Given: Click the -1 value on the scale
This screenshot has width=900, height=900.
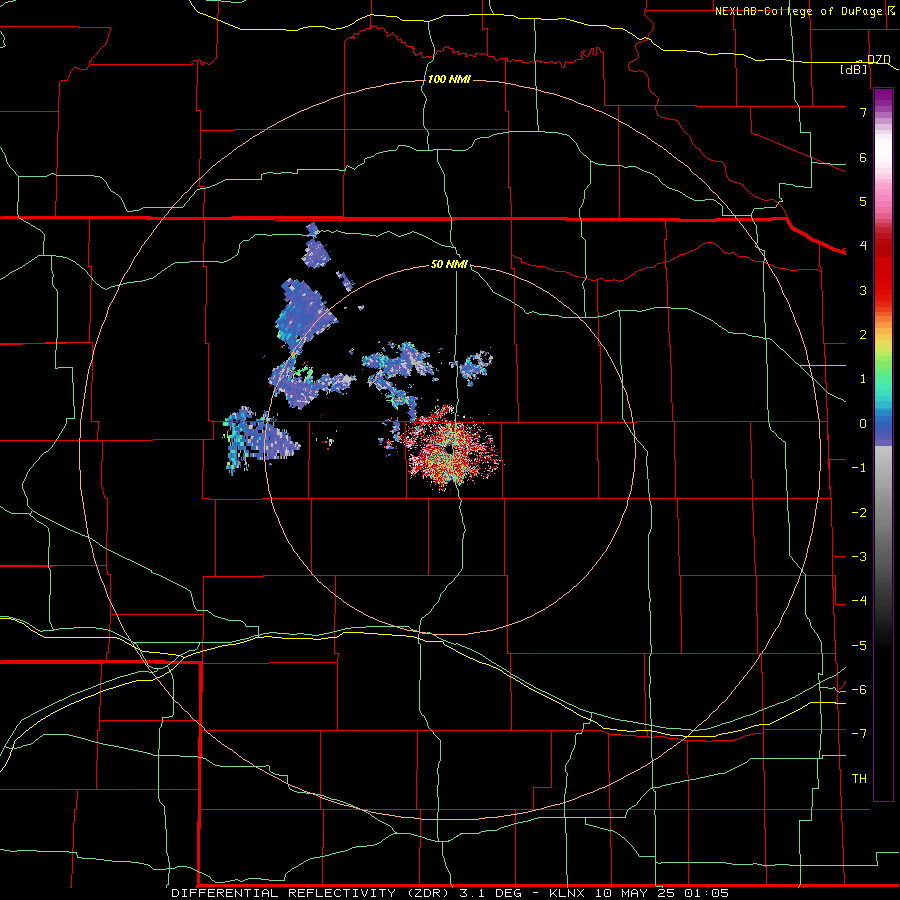Looking at the screenshot, I should click(x=859, y=468).
